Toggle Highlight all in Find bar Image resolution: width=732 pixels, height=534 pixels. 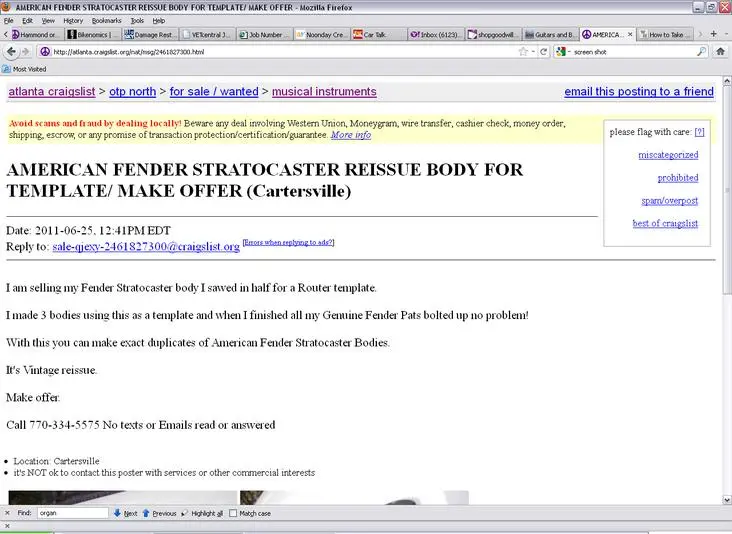coord(202,513)
